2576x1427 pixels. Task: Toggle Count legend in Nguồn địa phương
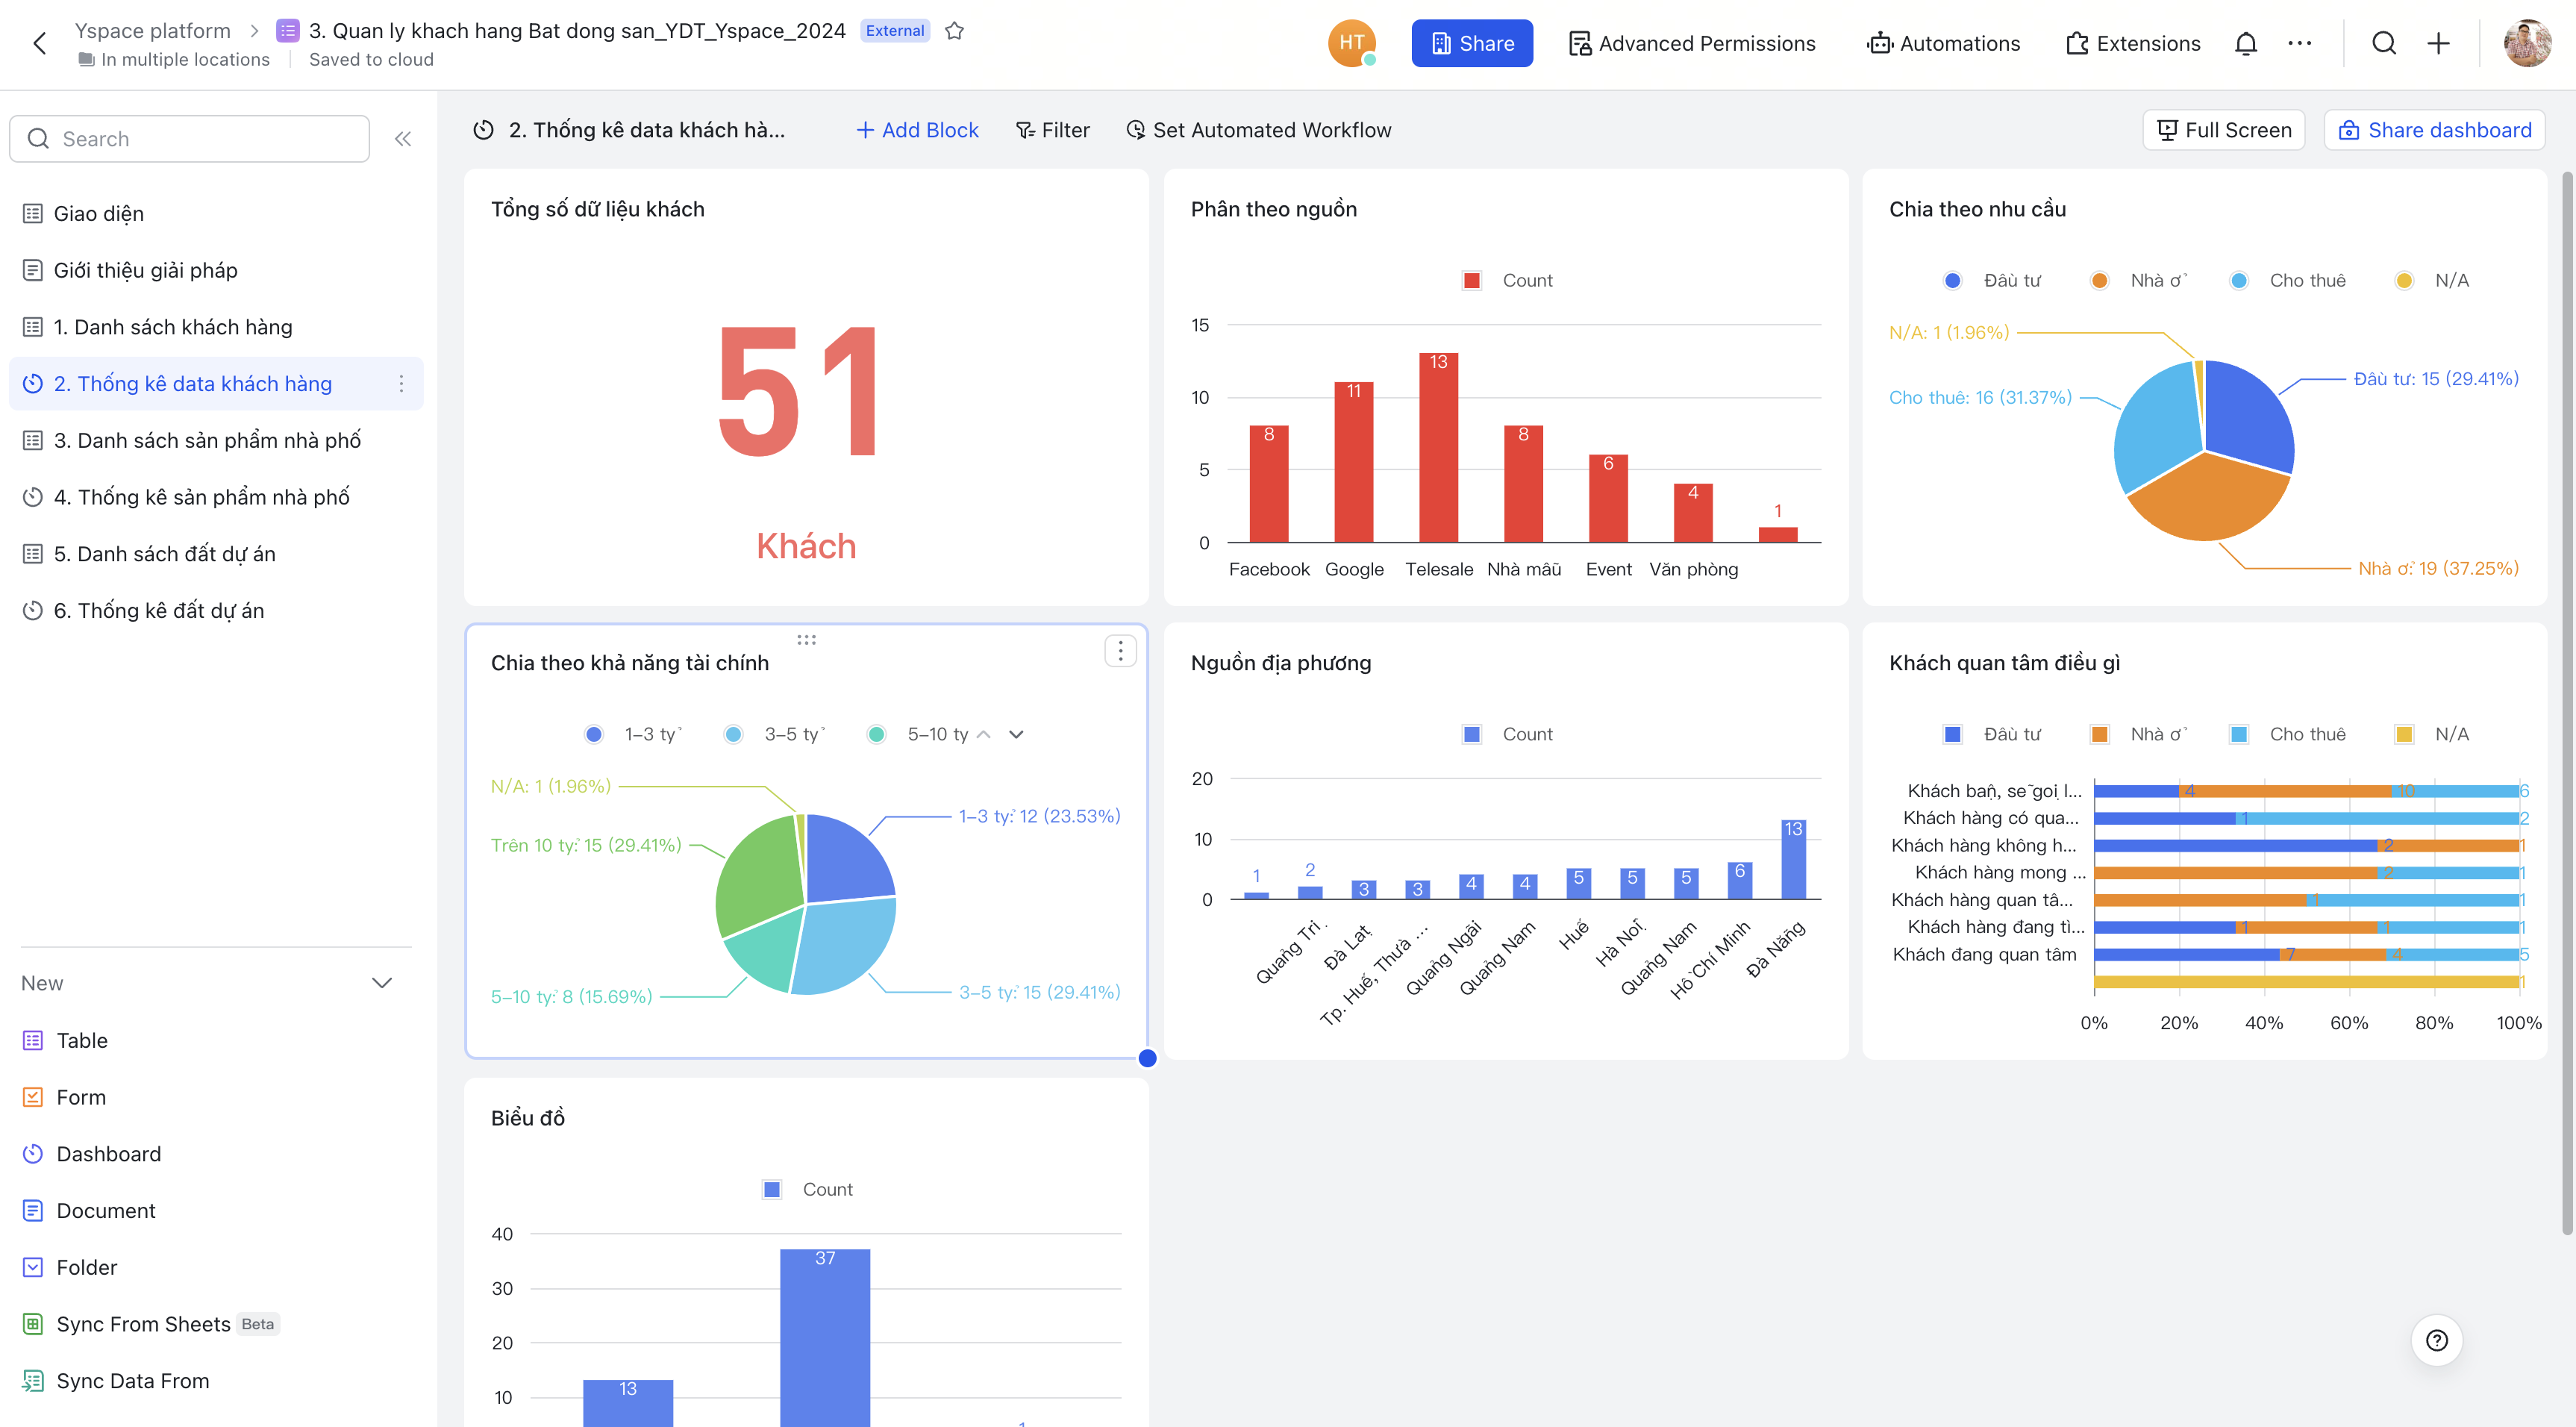click(1507, 734)
